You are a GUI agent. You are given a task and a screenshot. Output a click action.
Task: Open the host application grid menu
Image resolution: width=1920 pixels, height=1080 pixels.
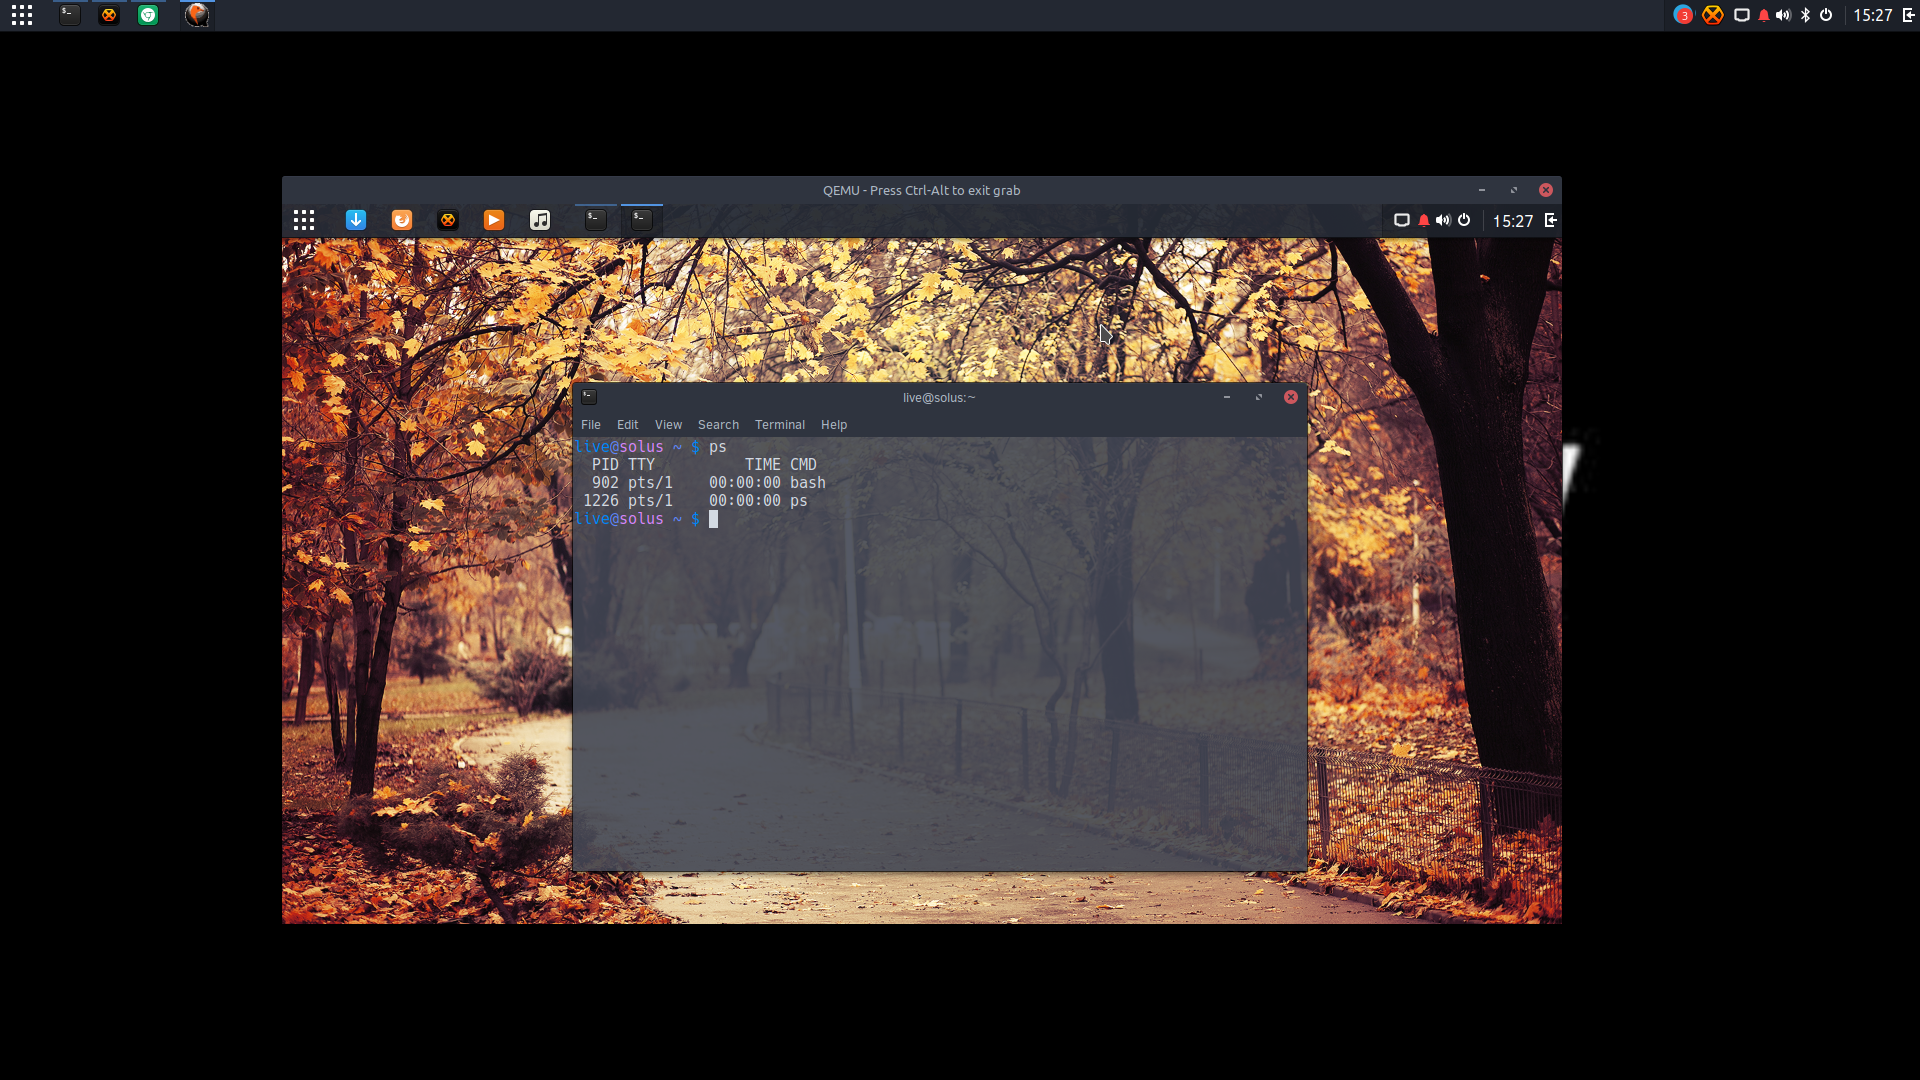point(22,15)
